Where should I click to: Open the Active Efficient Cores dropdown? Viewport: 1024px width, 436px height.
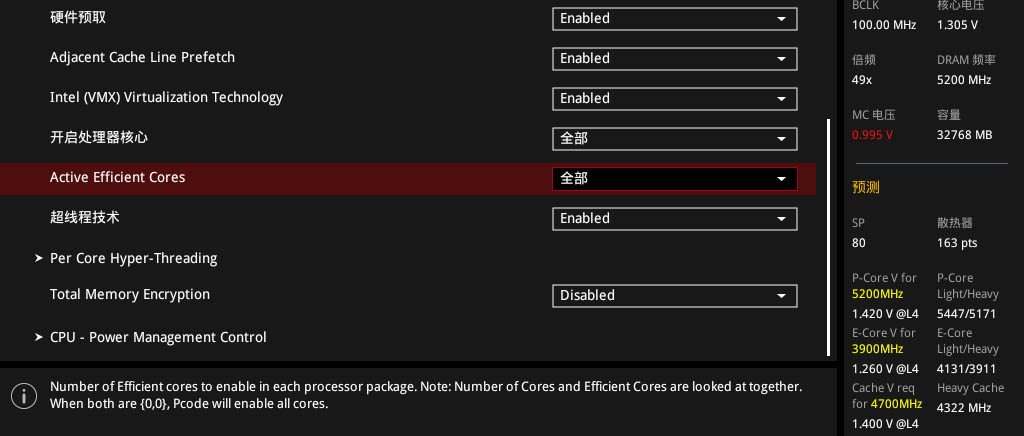pyautogui.click(x=675, y=179)
